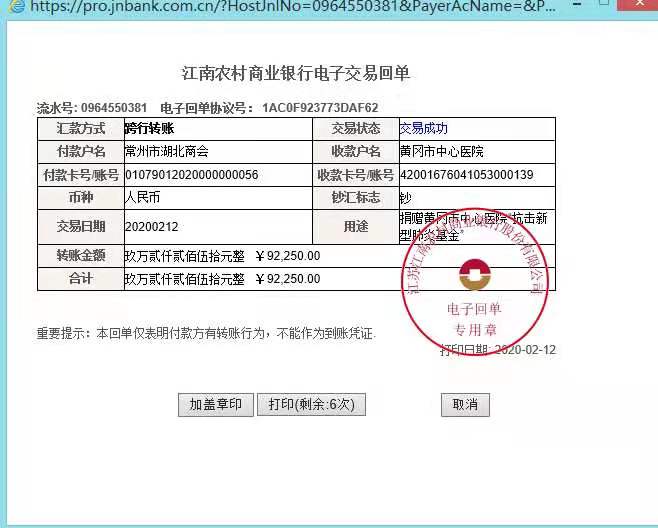Click payee name 黄冈市中心医院
Viewport: 658px width, 528px height.
point(441,152)
